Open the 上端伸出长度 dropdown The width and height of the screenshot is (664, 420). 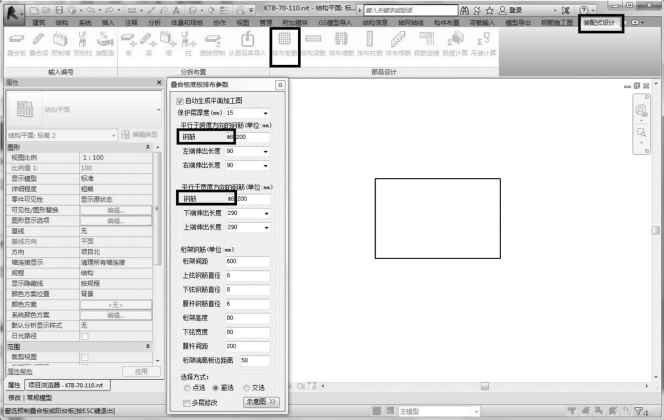[x=266, y=228]
